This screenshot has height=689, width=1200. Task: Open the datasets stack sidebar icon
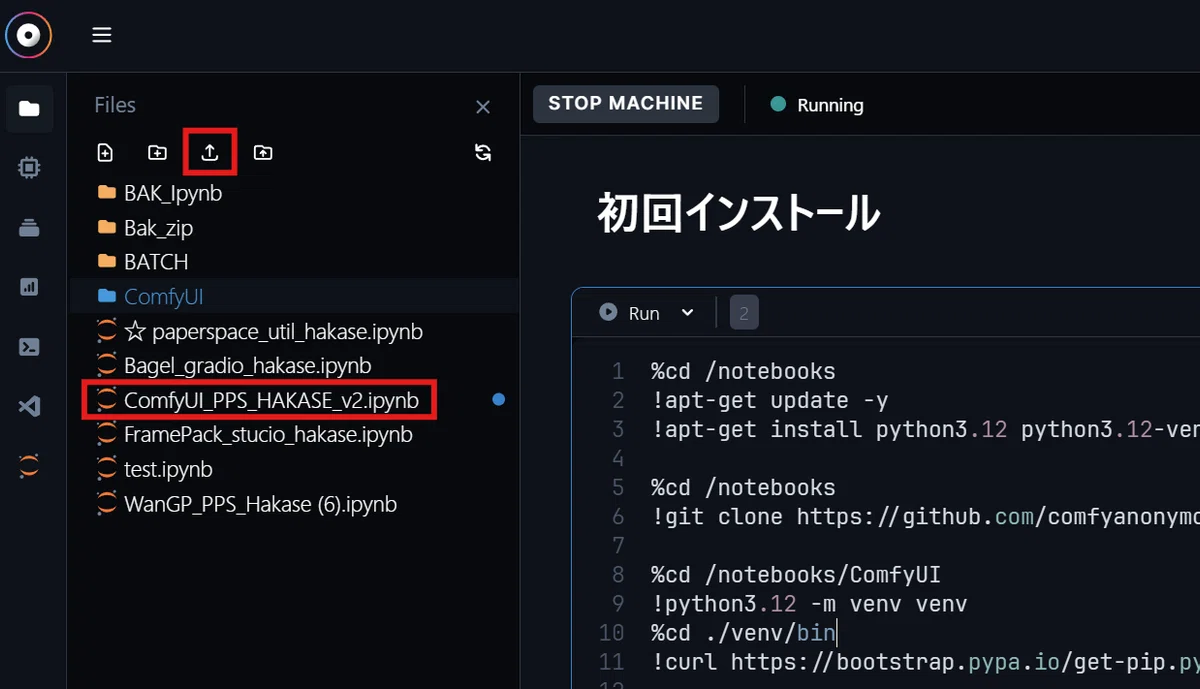coord(30,228)
